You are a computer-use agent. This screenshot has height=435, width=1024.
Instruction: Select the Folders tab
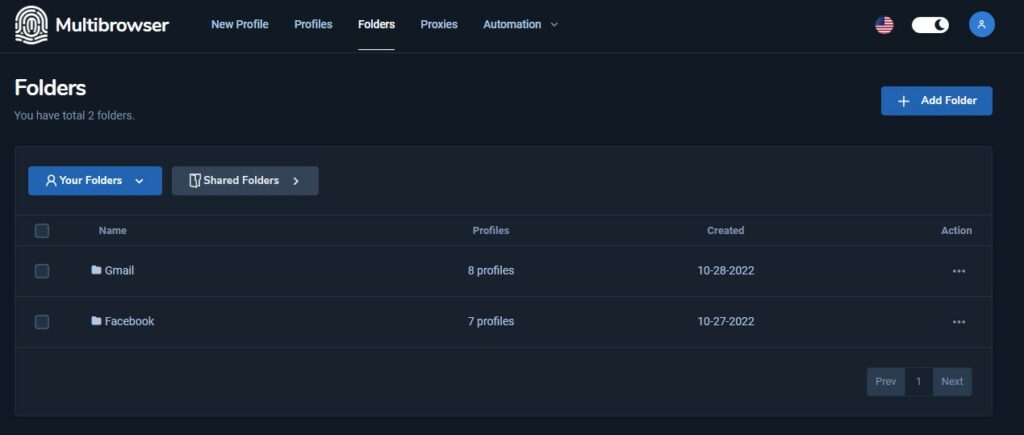coord(376,24)
